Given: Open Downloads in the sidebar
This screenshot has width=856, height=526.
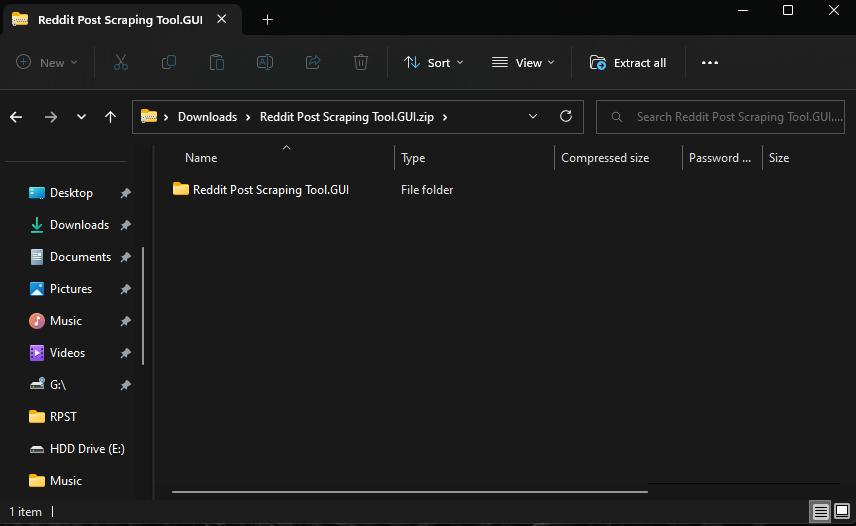Looking at the screenshot, I should coord(79,225).
